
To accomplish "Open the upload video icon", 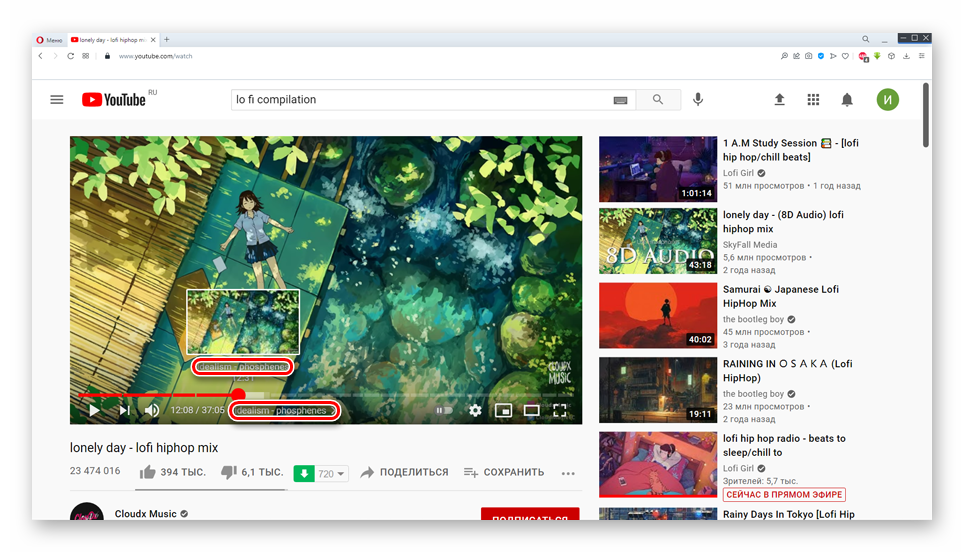I will point(779,100).
